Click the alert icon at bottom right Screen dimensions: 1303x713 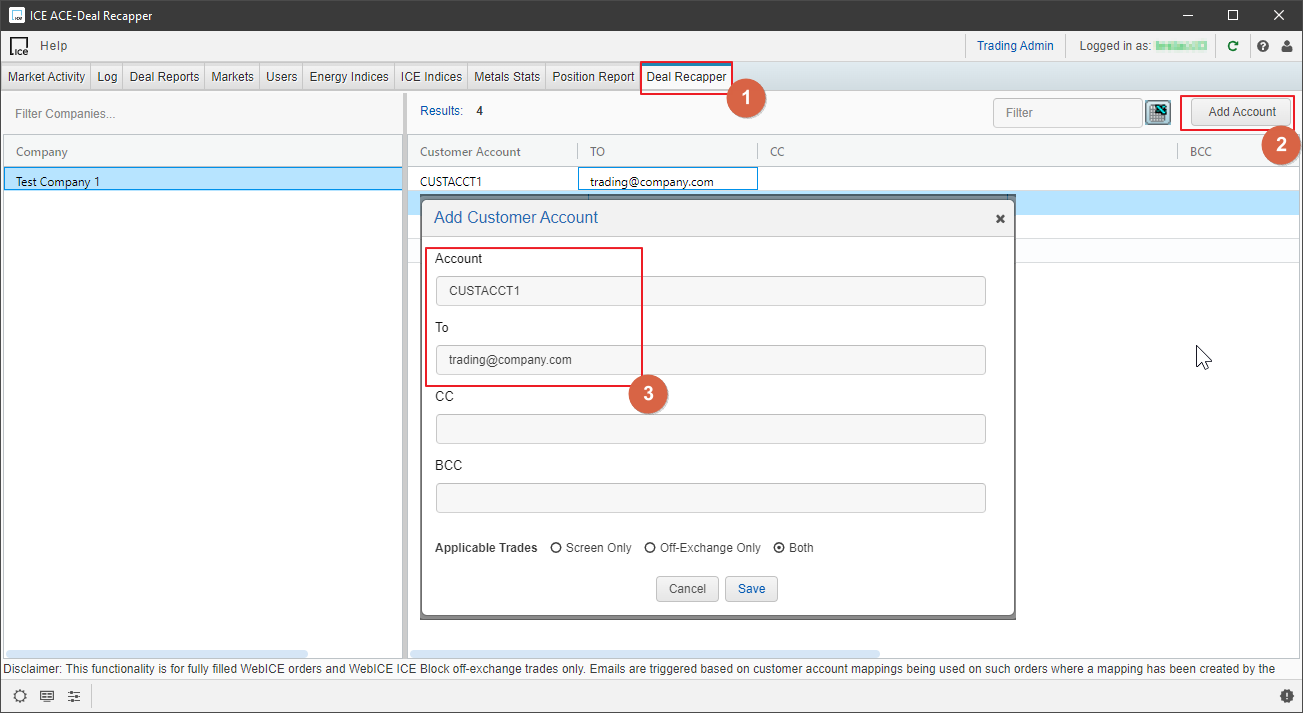pos(1286,696)
